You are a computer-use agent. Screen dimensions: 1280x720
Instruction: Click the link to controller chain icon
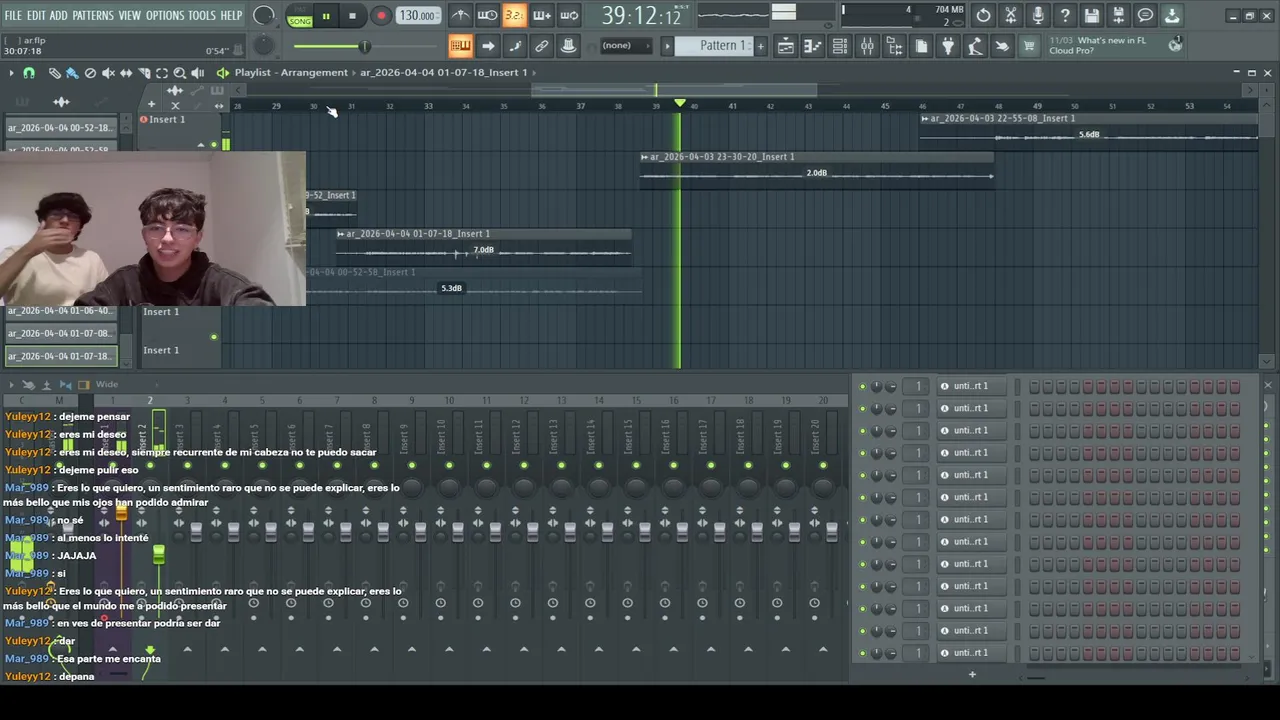click(541, 45)
